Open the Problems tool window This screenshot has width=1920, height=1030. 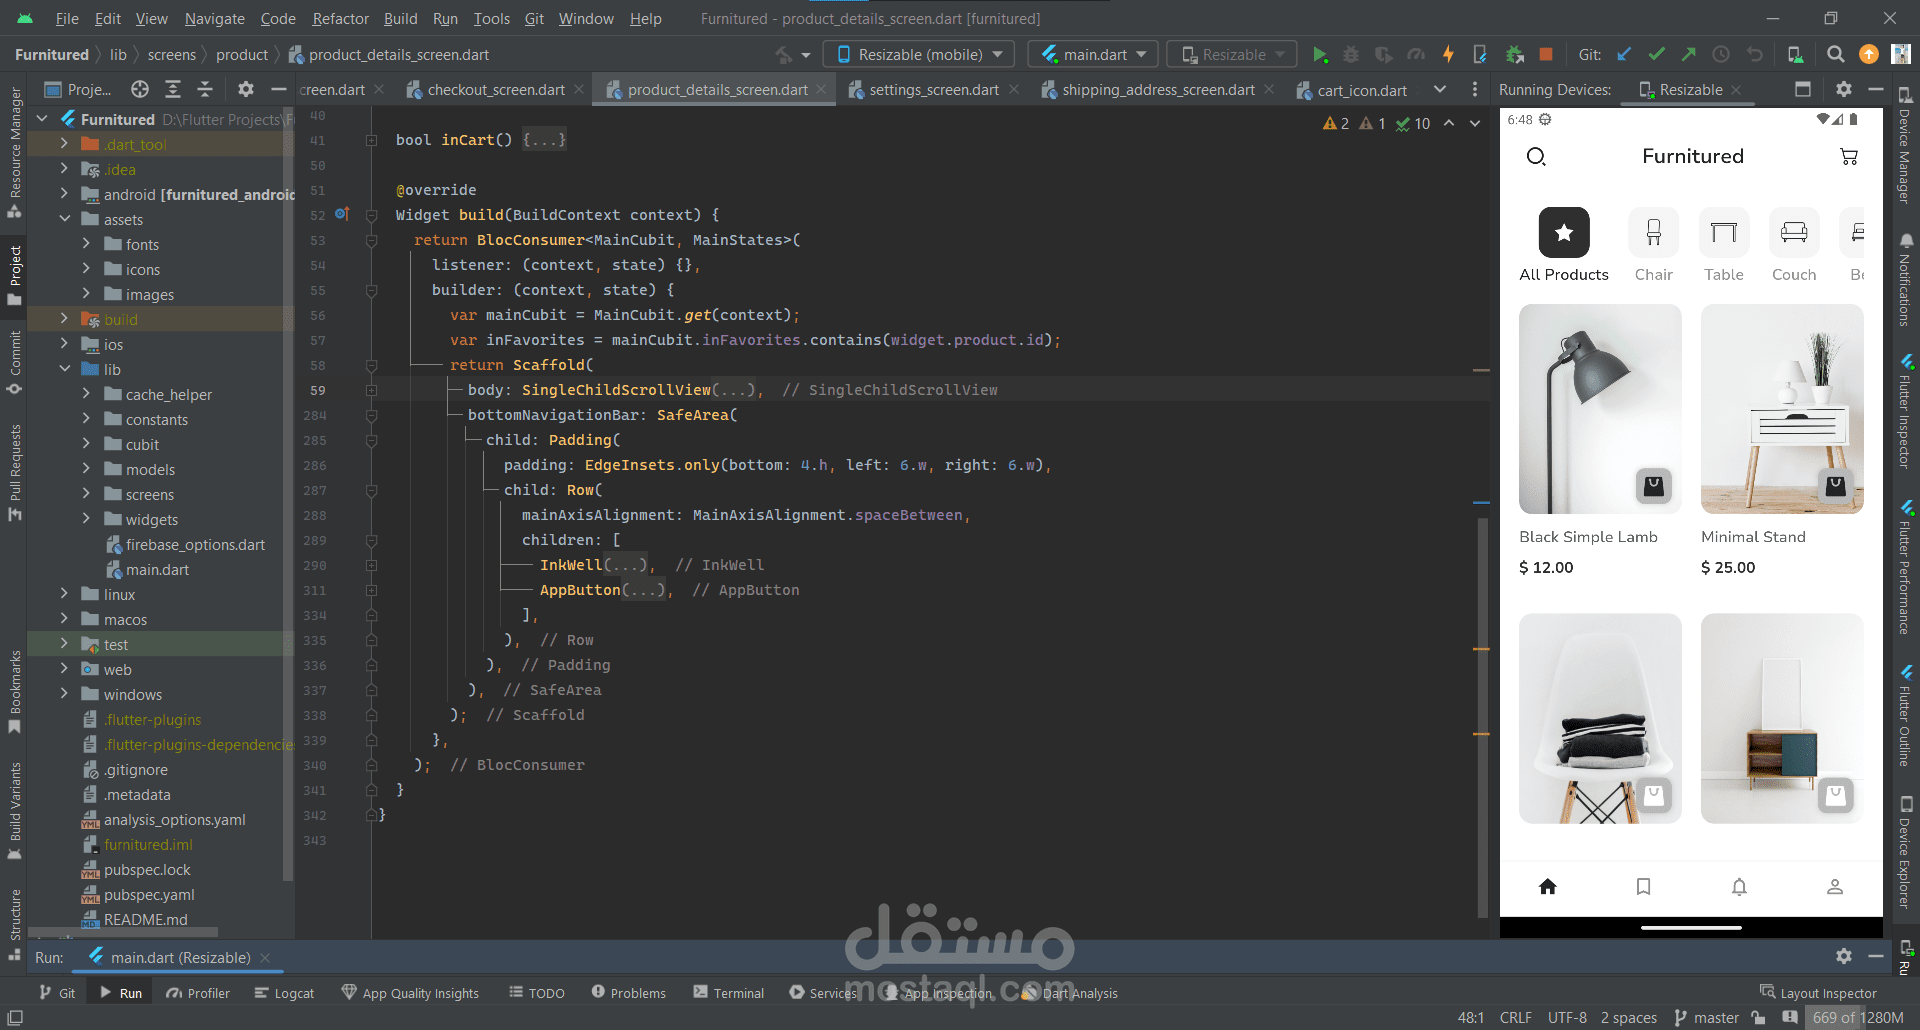point(628,993)
